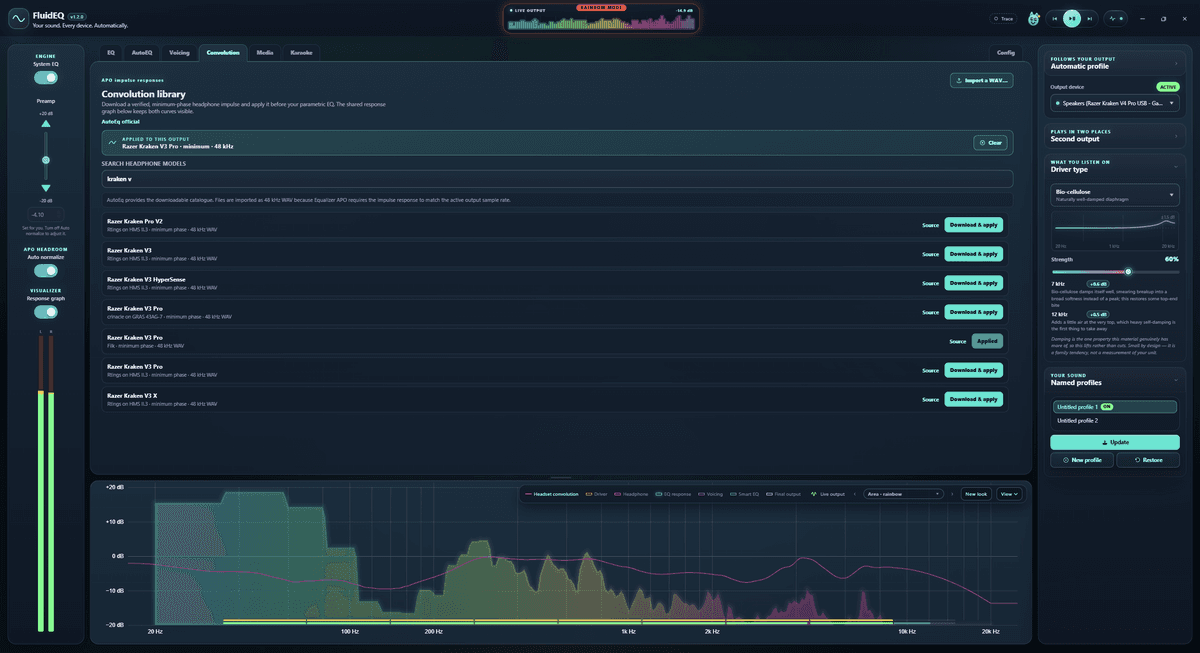Open Source link for Razer Kraken Pro V2
1200x653 pixels.
(x=930, y=225)
